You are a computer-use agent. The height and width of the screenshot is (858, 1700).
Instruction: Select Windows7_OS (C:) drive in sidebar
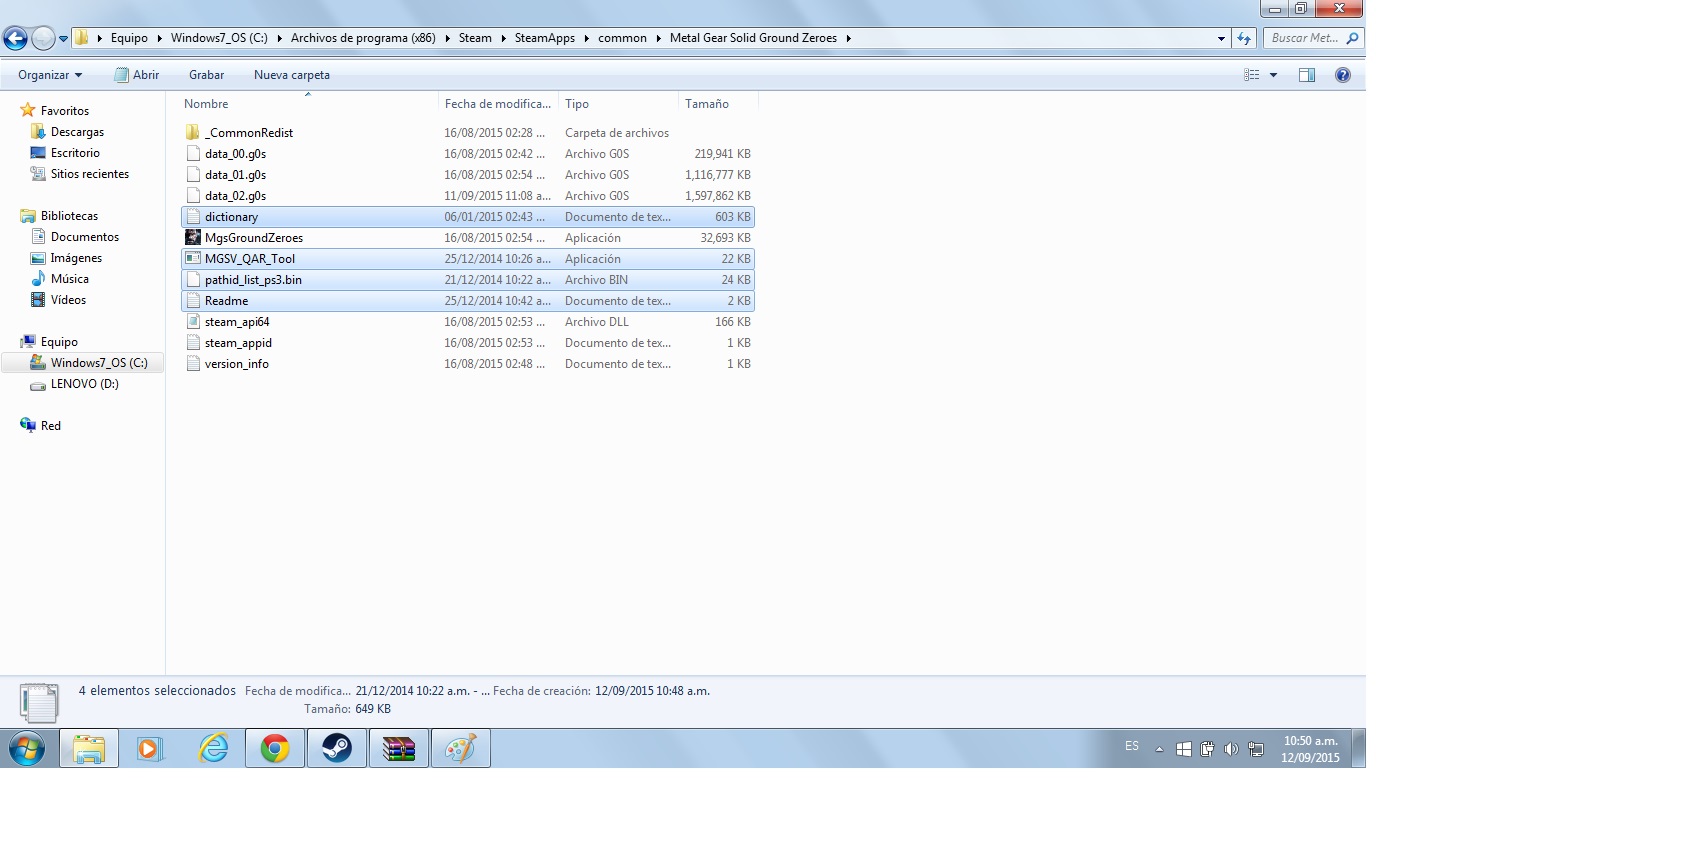coord(83,363)
